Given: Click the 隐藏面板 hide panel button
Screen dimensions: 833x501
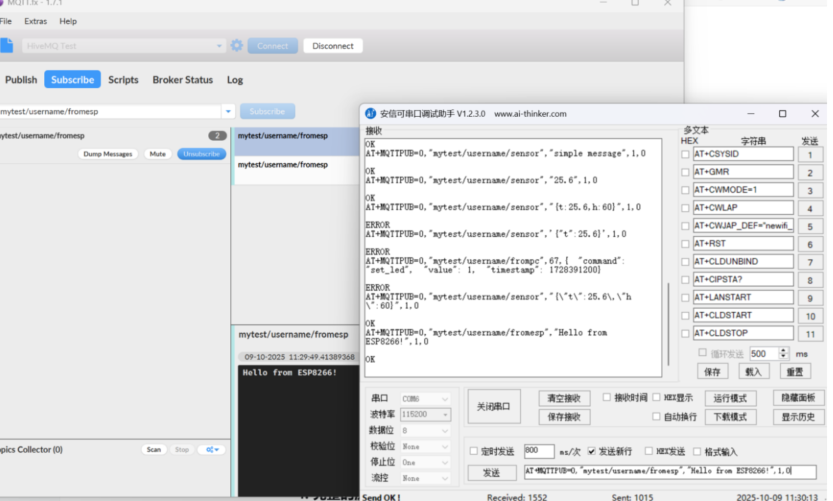Looking at the screenshot, I should [798, 398].
